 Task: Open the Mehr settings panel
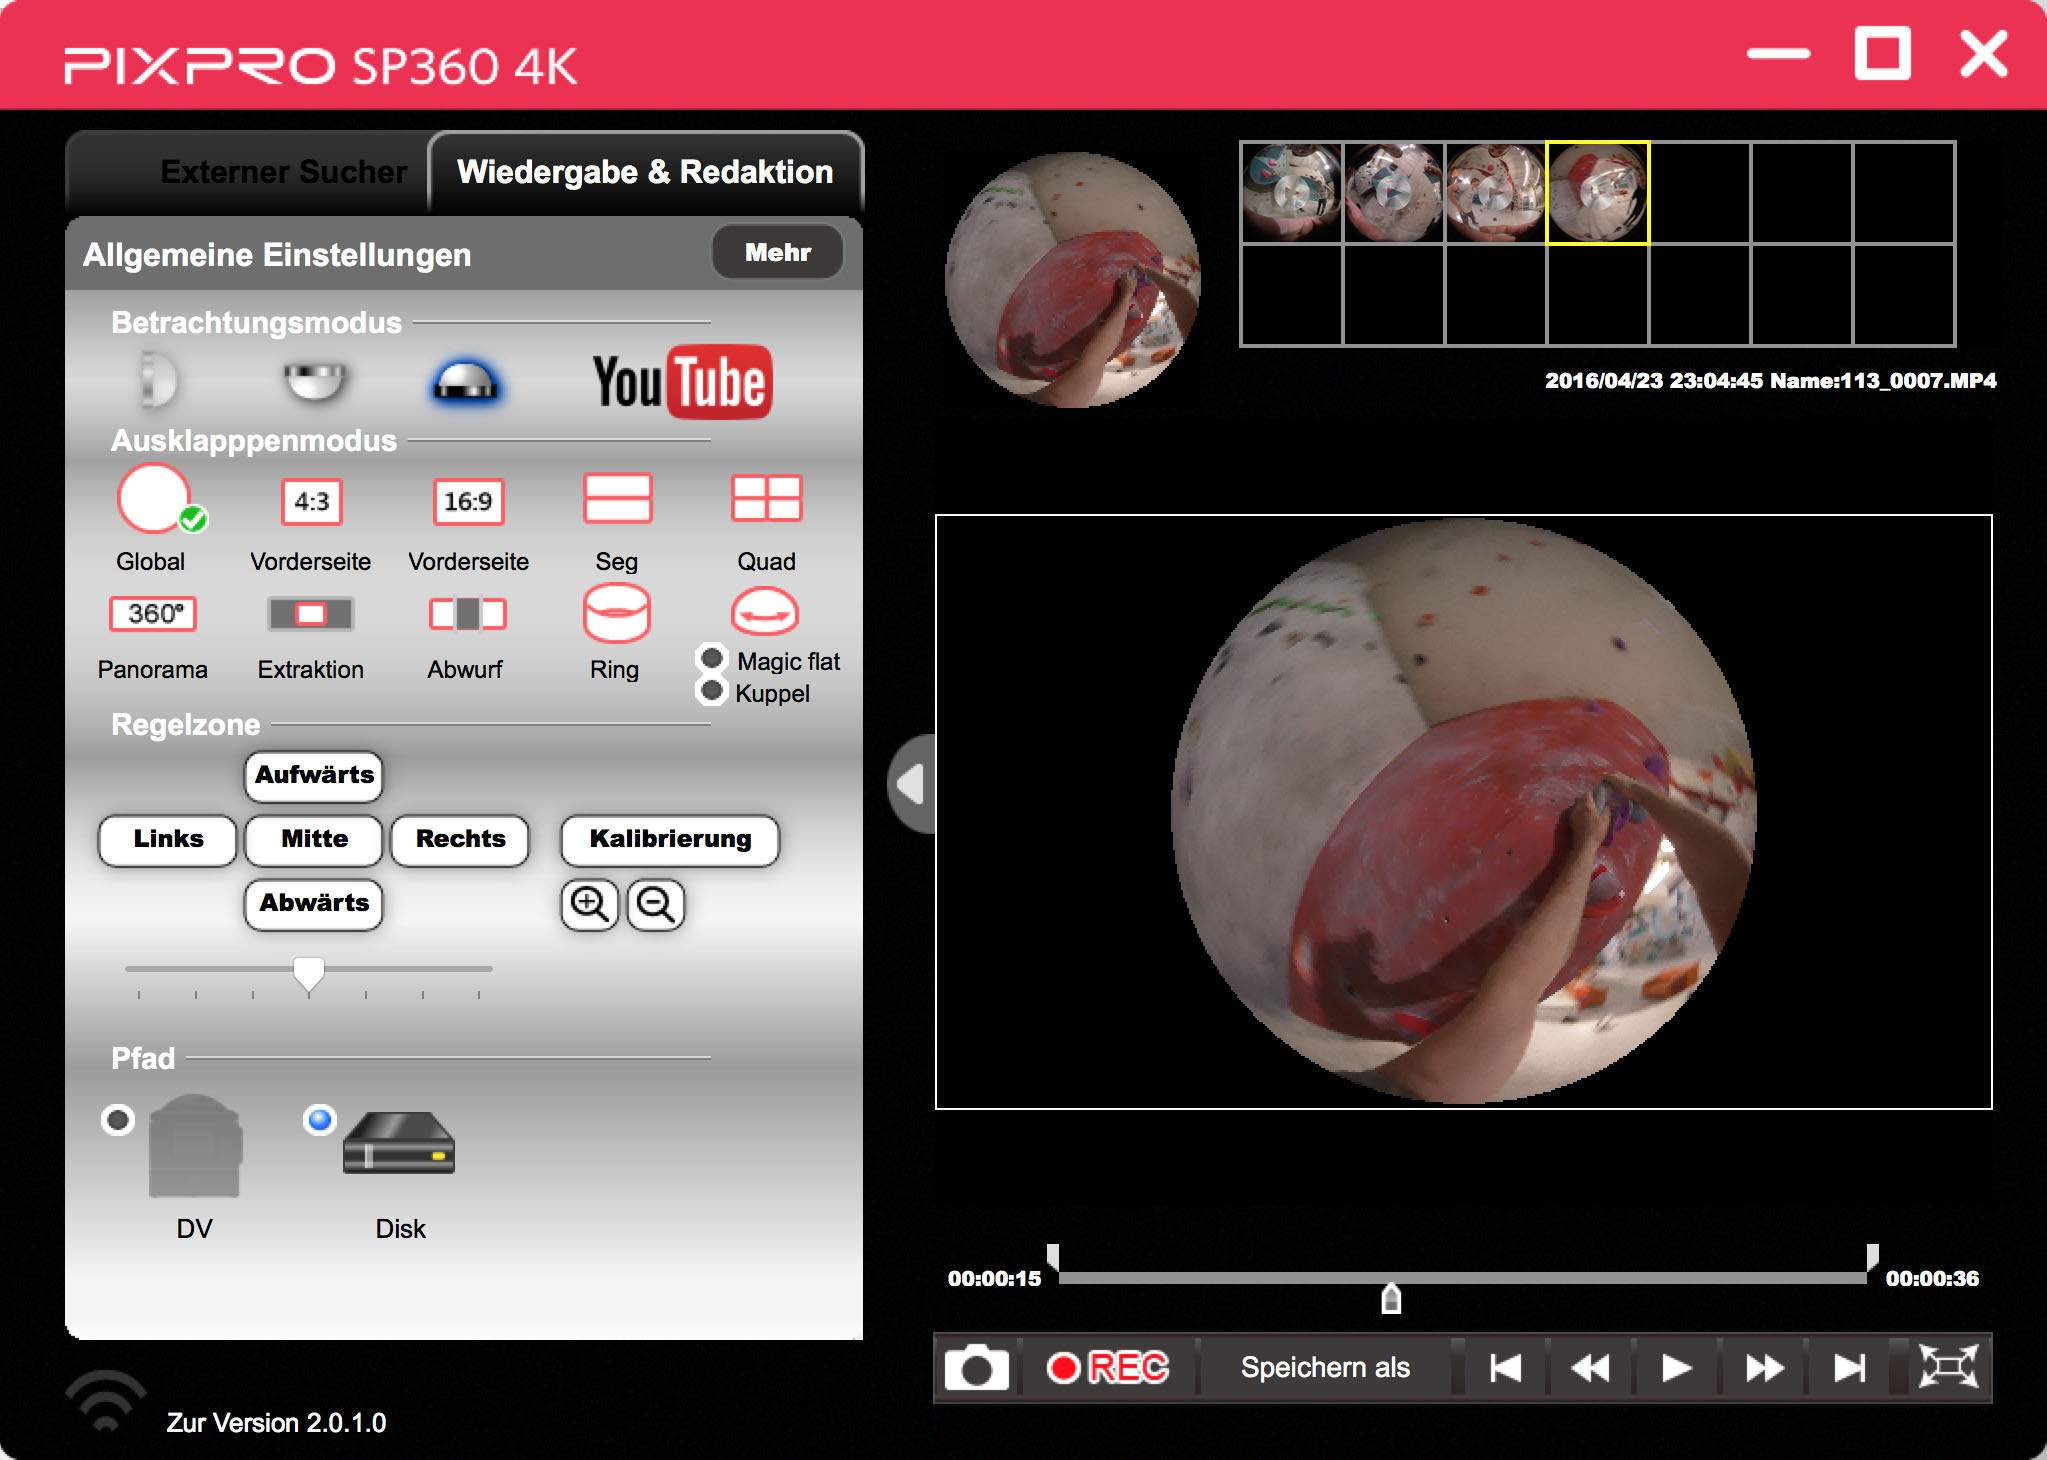[777, 253]
